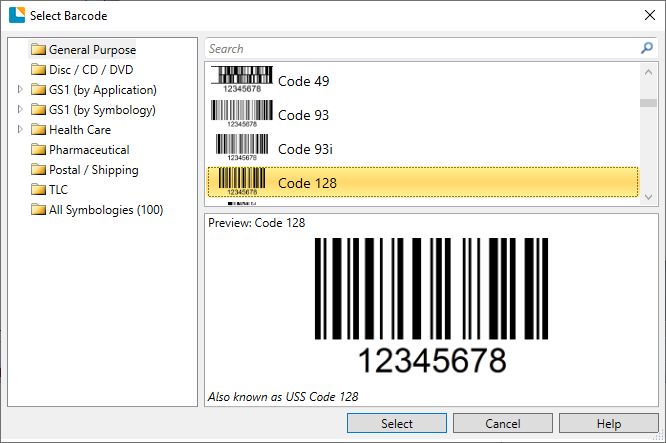Open Help for barcode selection
The image size is (666, 443).
coord(609,424)
